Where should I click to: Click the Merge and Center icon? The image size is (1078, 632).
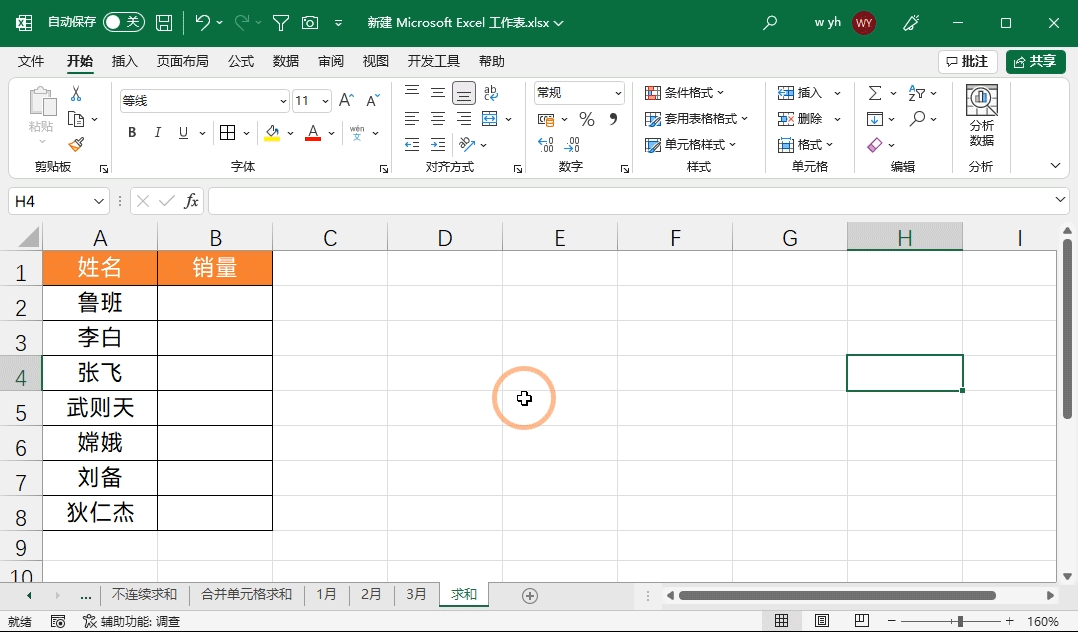click(490, 118)
